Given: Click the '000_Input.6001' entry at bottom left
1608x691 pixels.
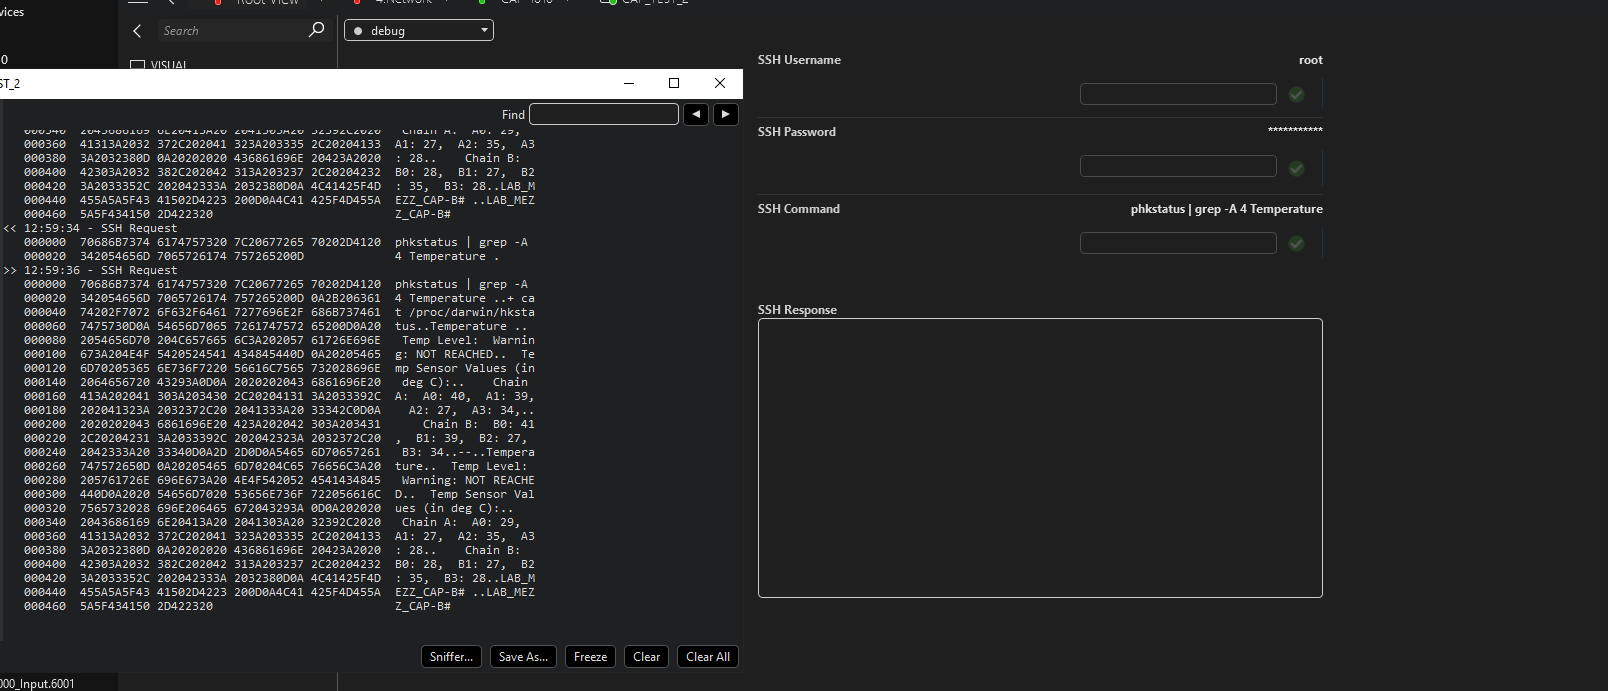Looking at the screenshot, I should point(37,684).
